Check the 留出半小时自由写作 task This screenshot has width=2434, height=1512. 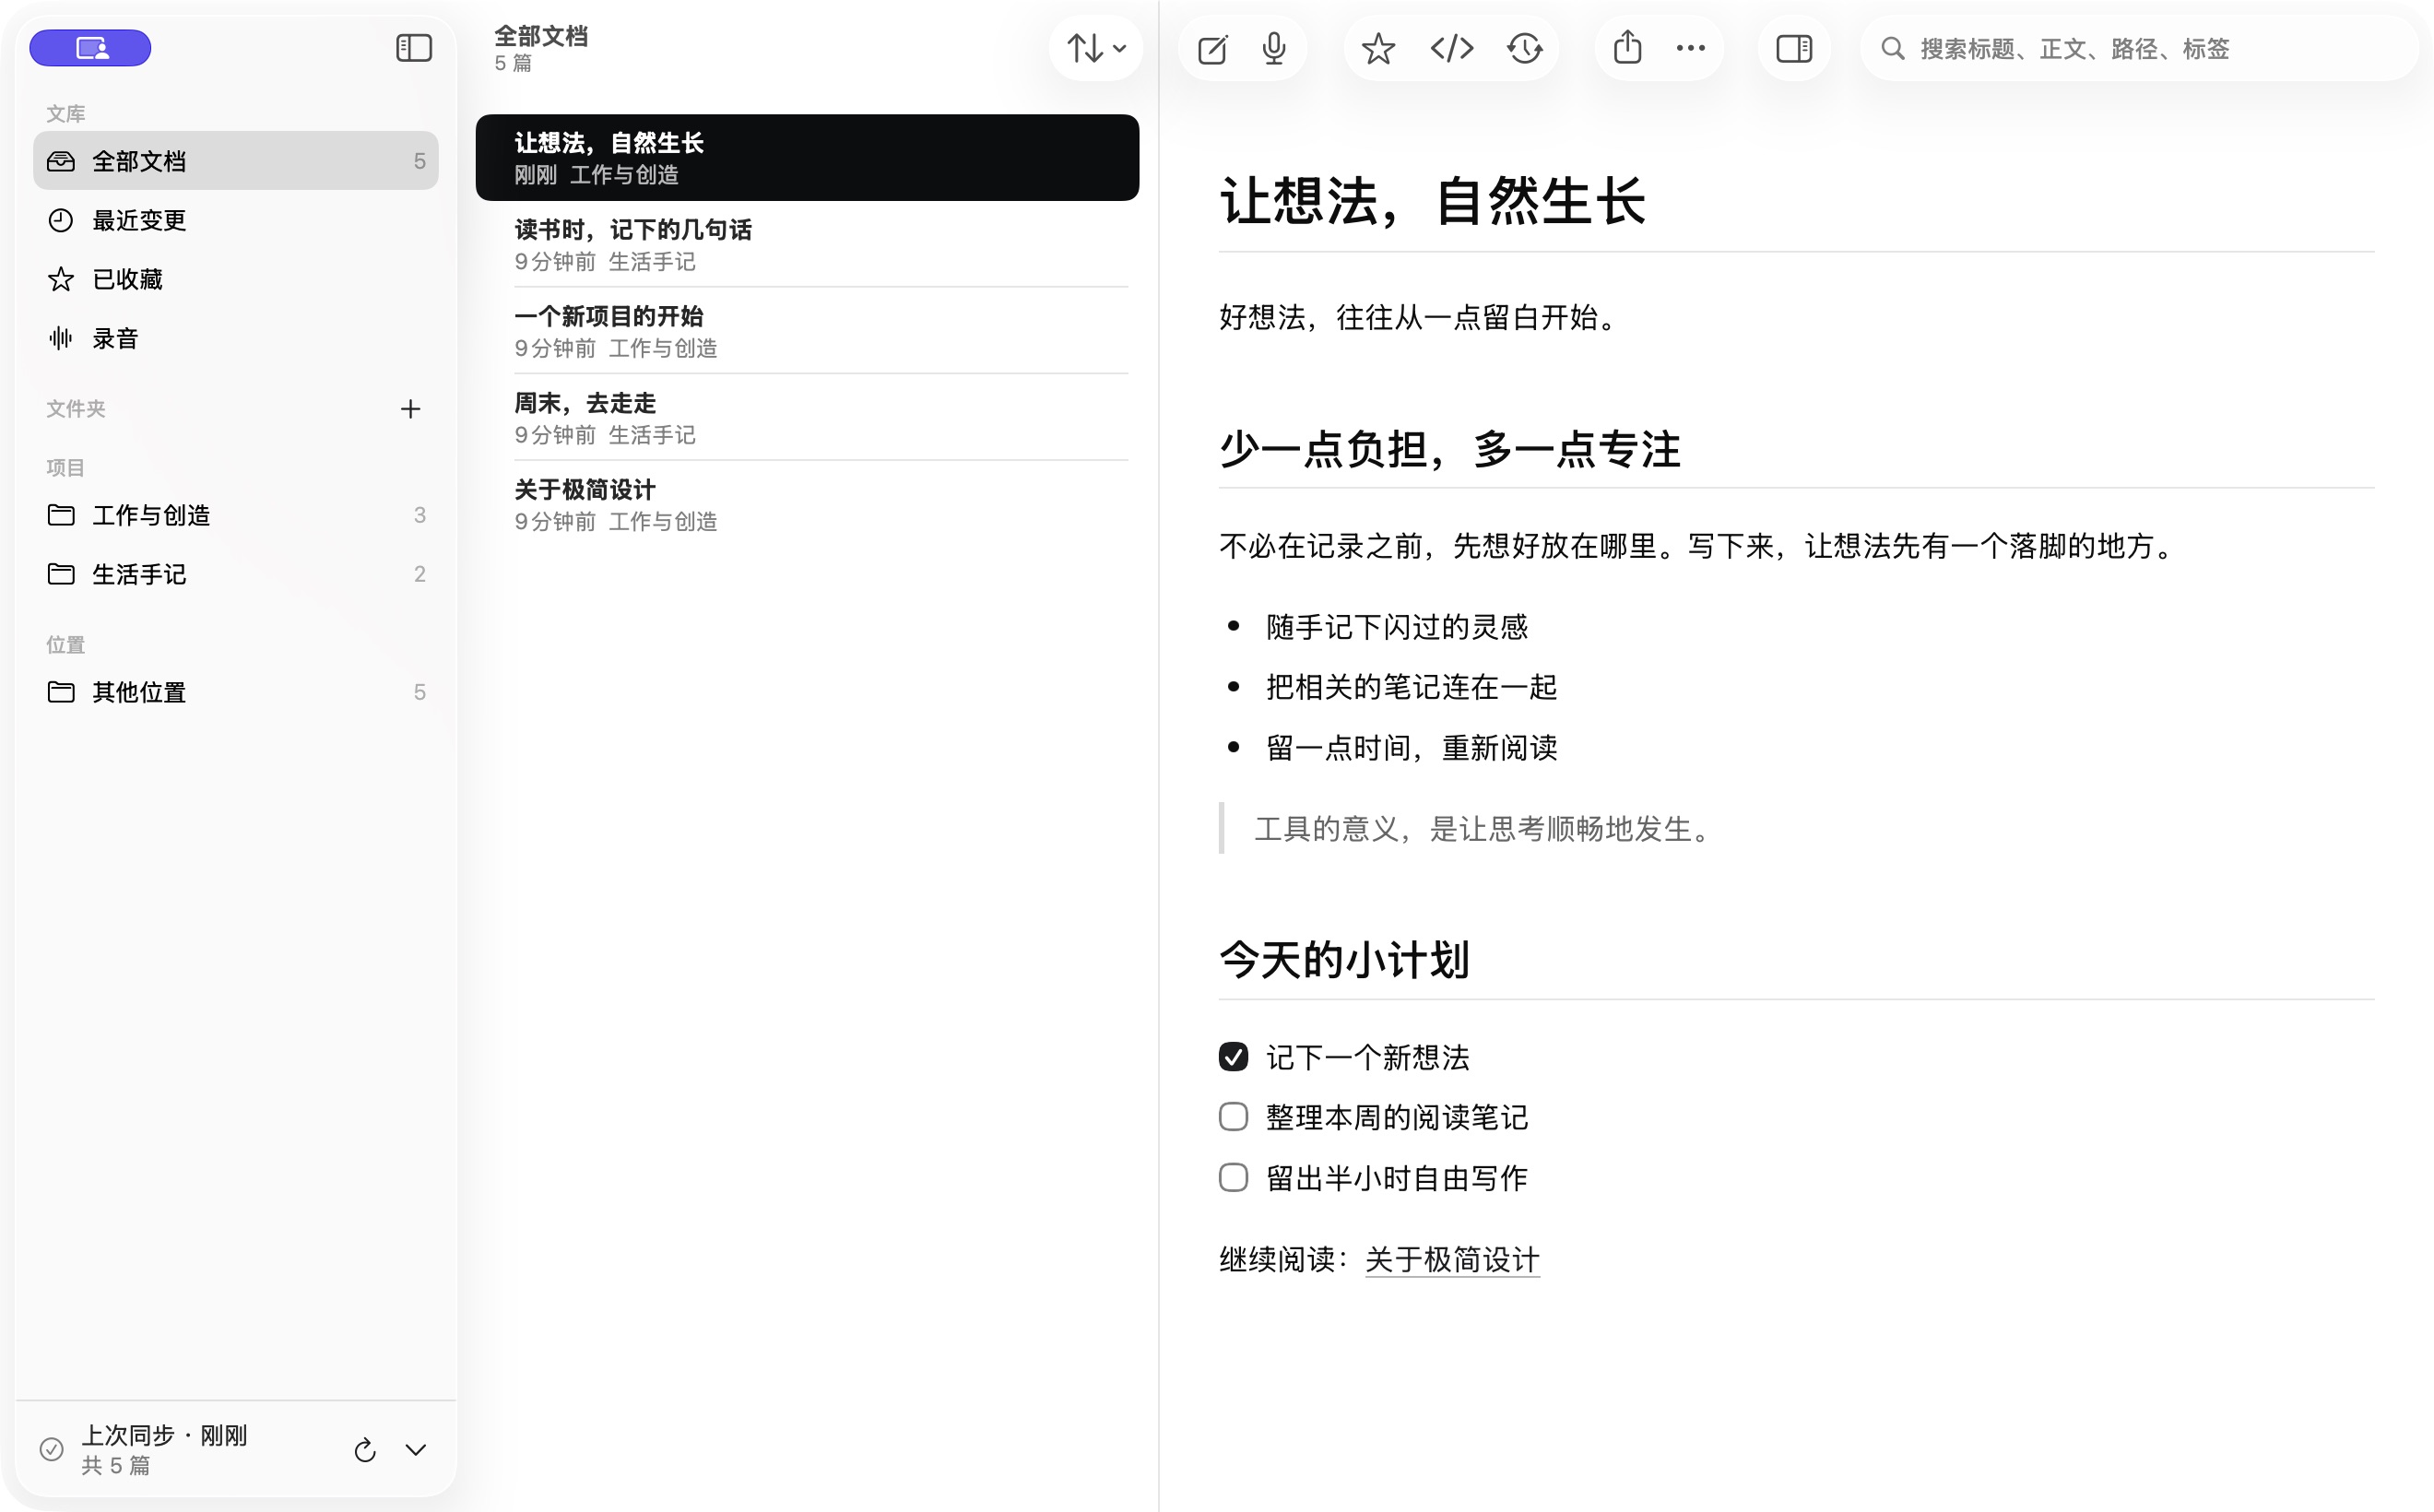pyautogui.click(x=1233, y=1177)
